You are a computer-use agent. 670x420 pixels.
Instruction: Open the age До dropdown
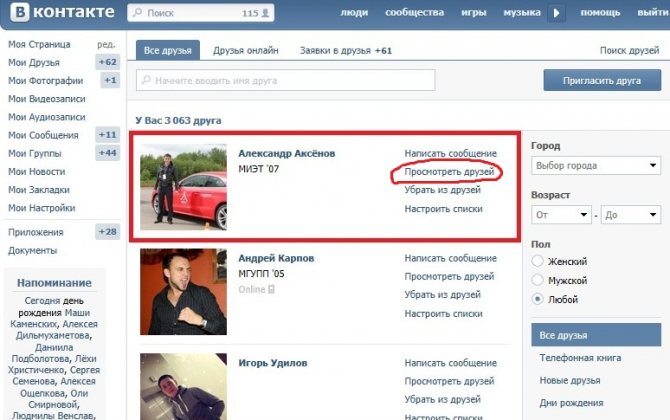[x=631, y=214]
